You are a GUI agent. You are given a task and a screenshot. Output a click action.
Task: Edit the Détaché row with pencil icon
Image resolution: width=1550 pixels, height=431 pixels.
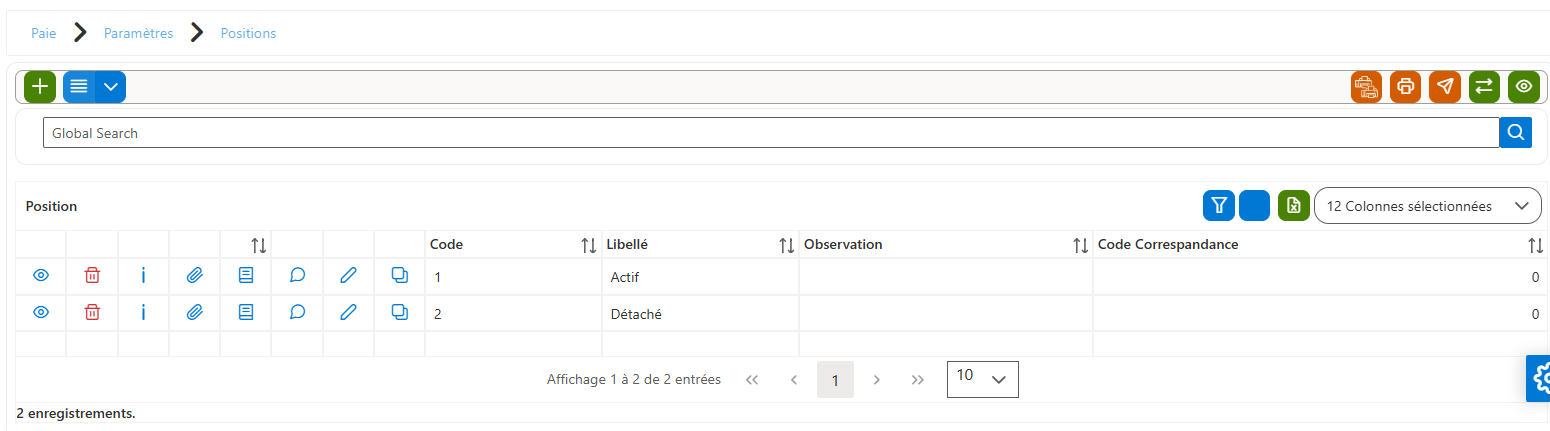348,313
